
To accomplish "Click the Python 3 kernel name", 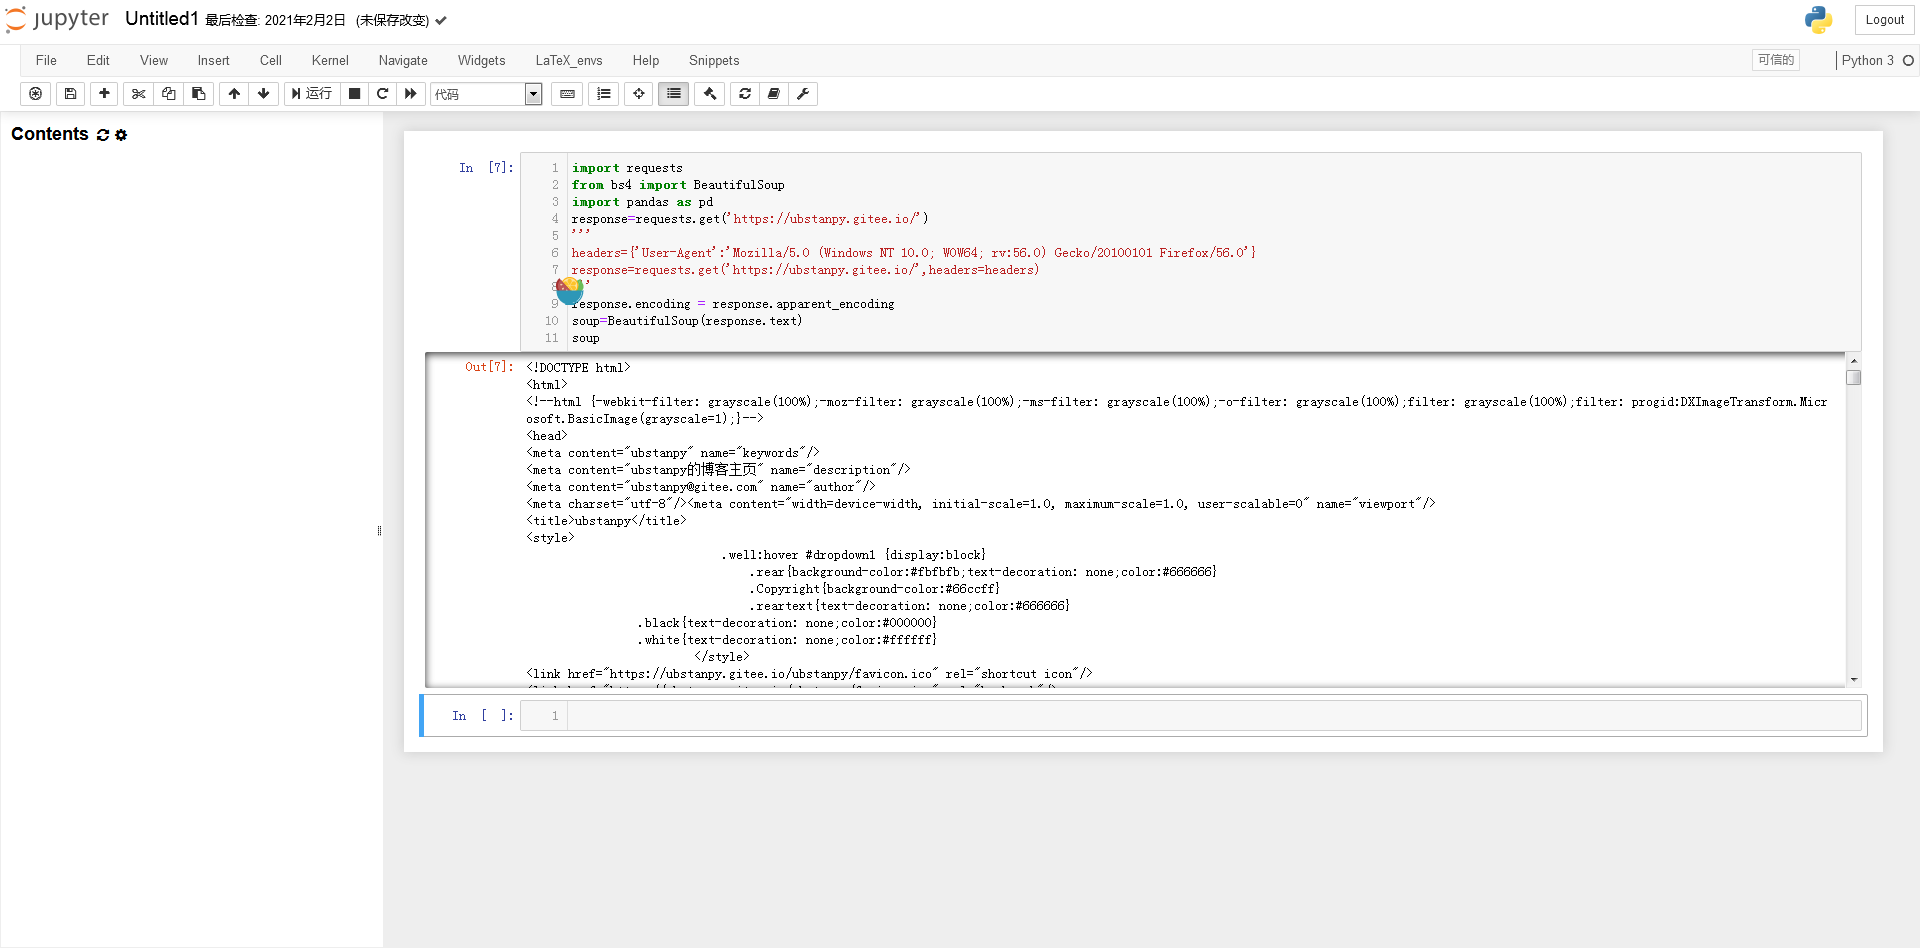I will 1867,61.
